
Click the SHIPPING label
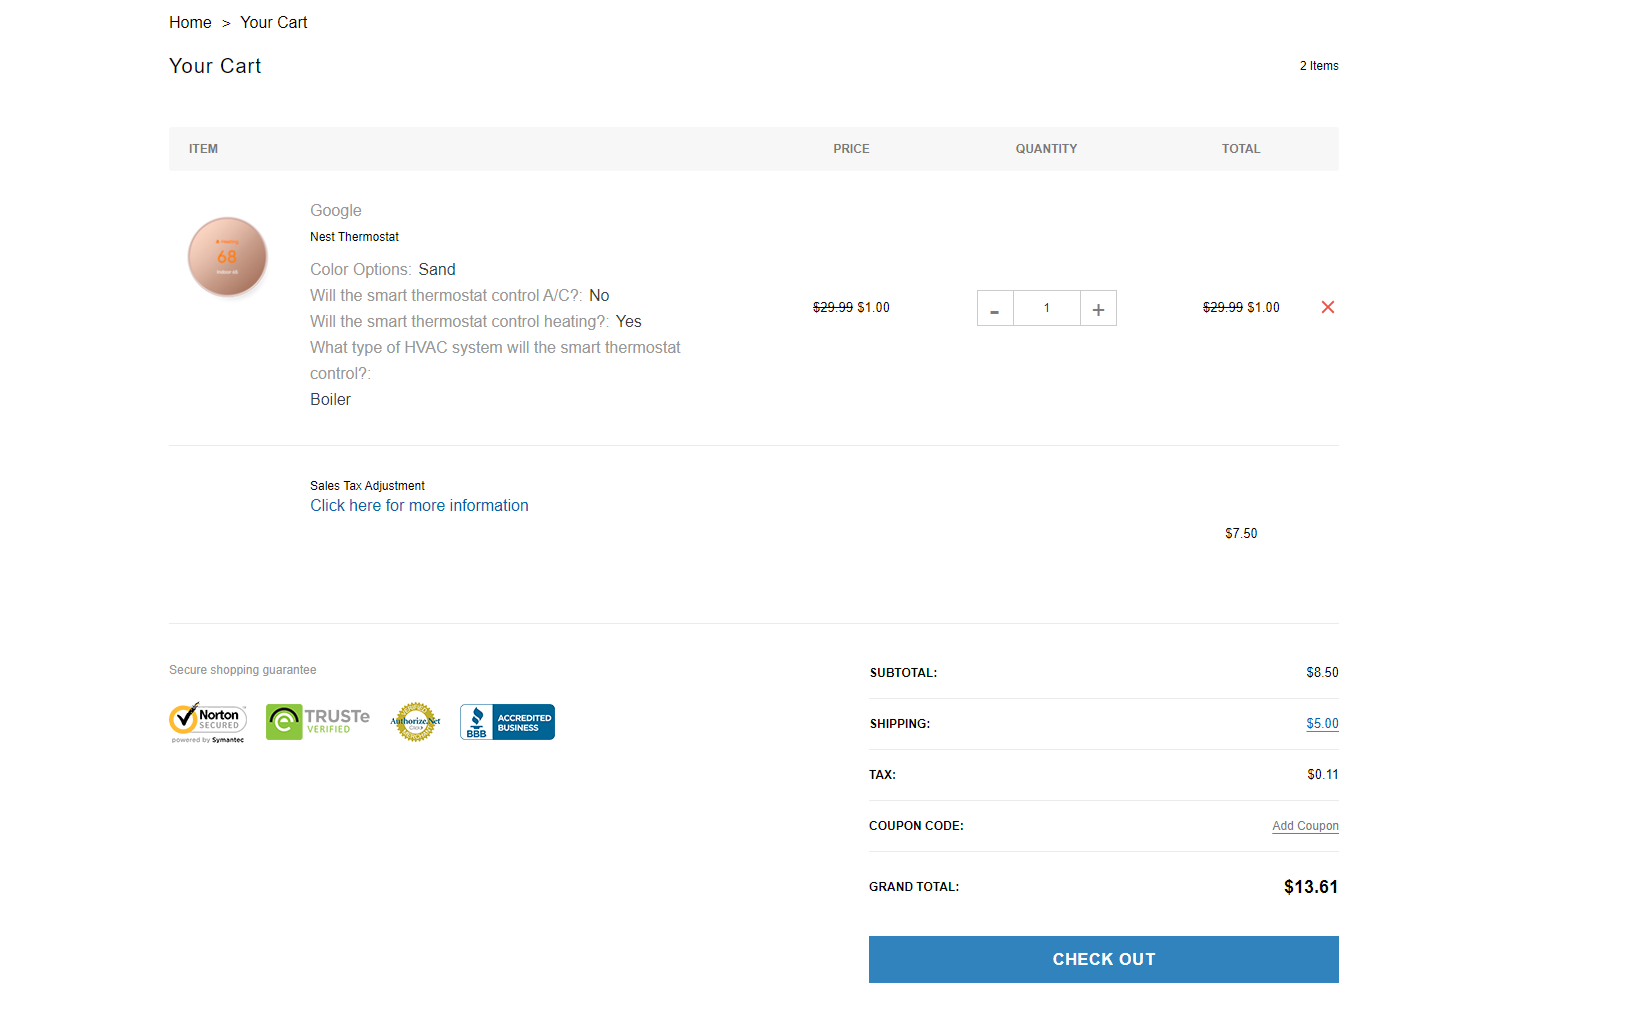click(x=900, y=724)
